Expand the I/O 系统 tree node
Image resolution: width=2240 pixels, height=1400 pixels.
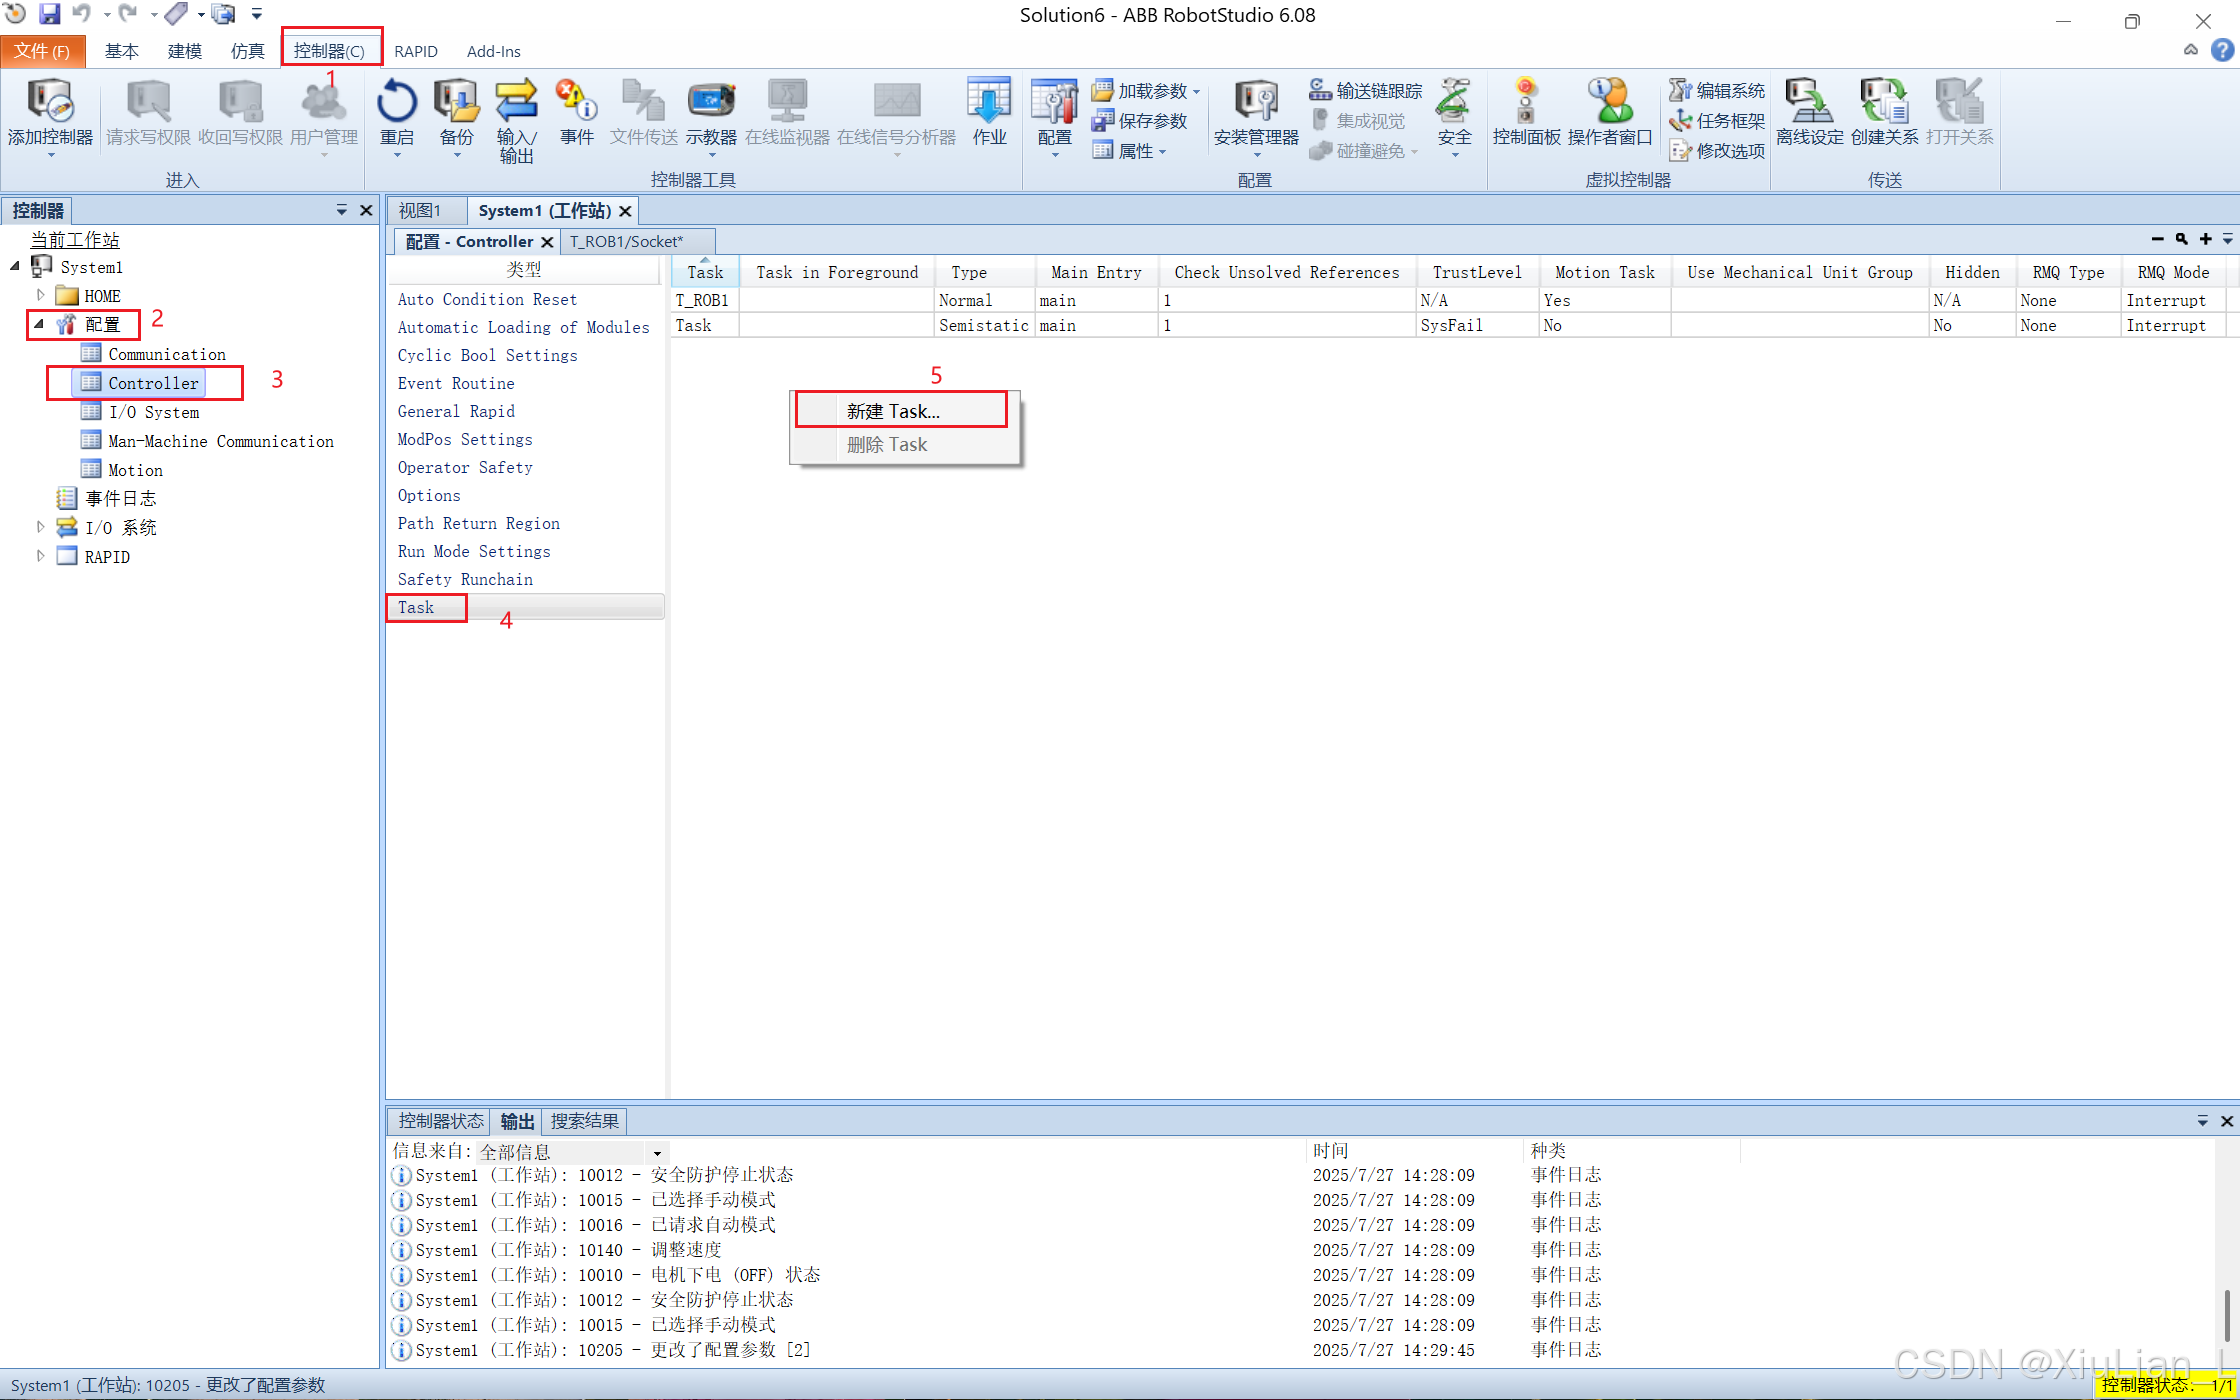(x=40, y=527)
